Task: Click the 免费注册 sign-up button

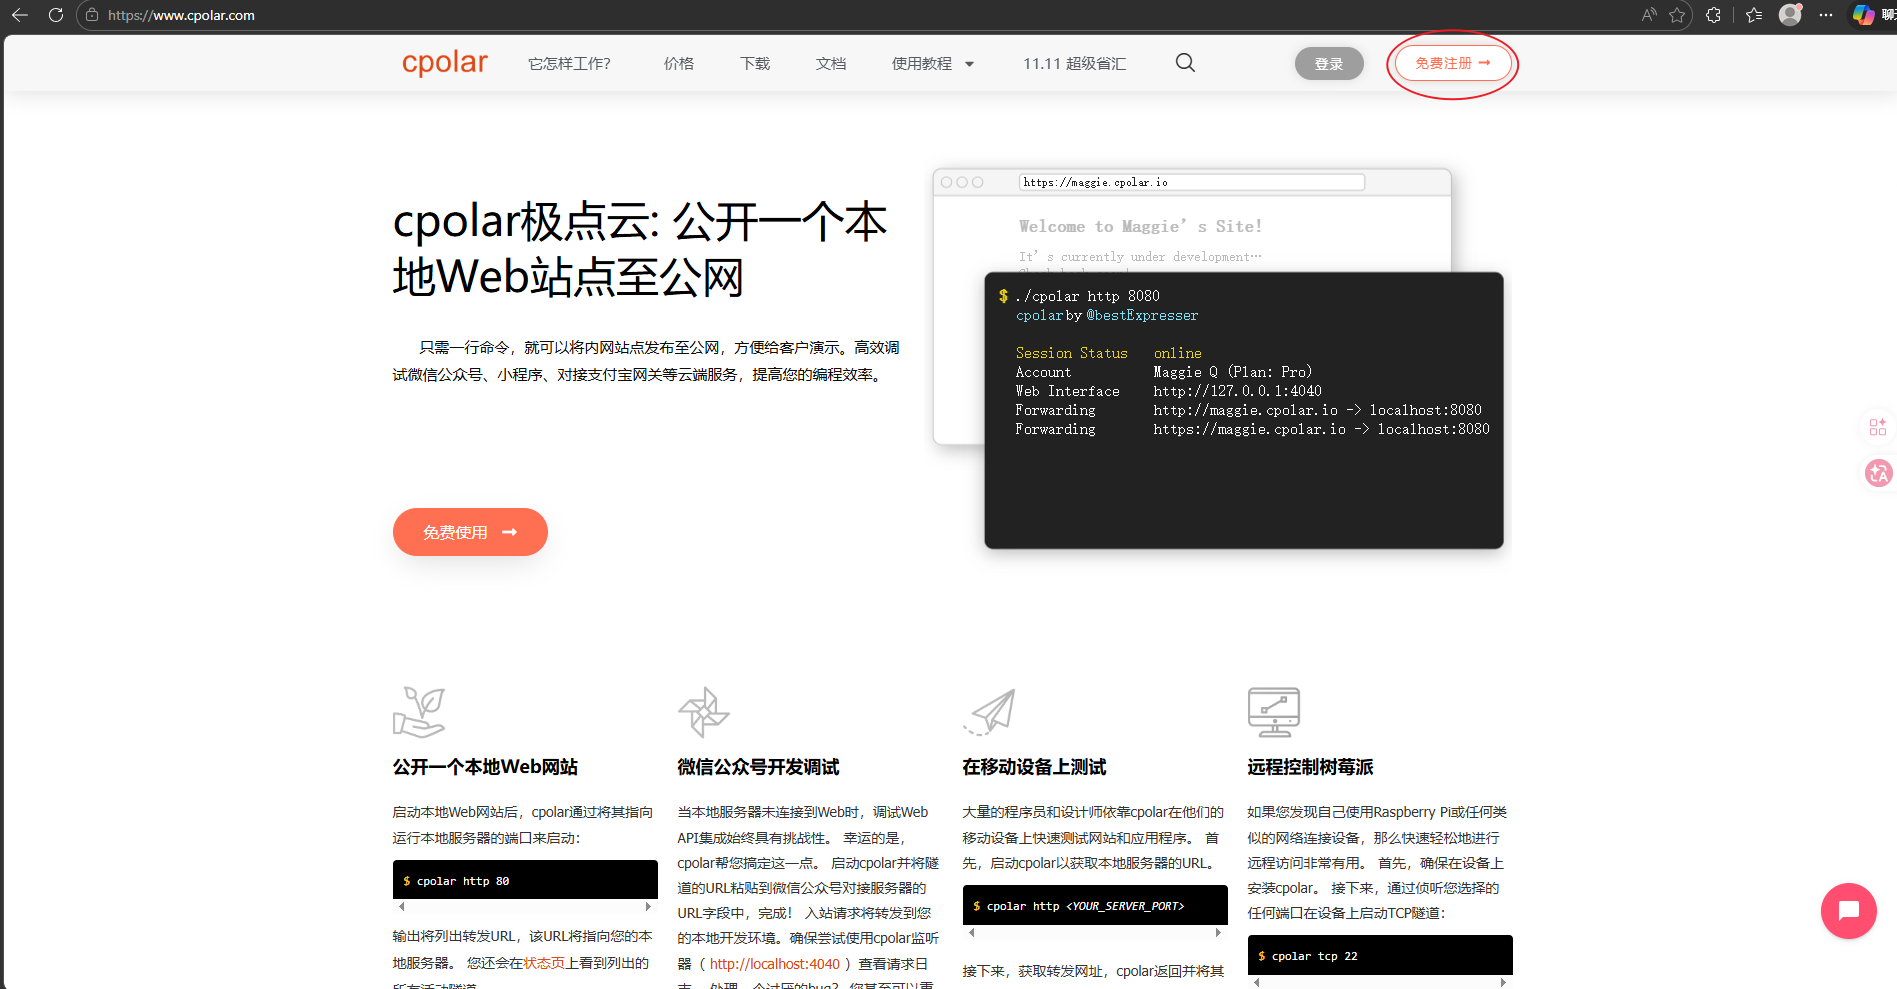Action: 1453,63
